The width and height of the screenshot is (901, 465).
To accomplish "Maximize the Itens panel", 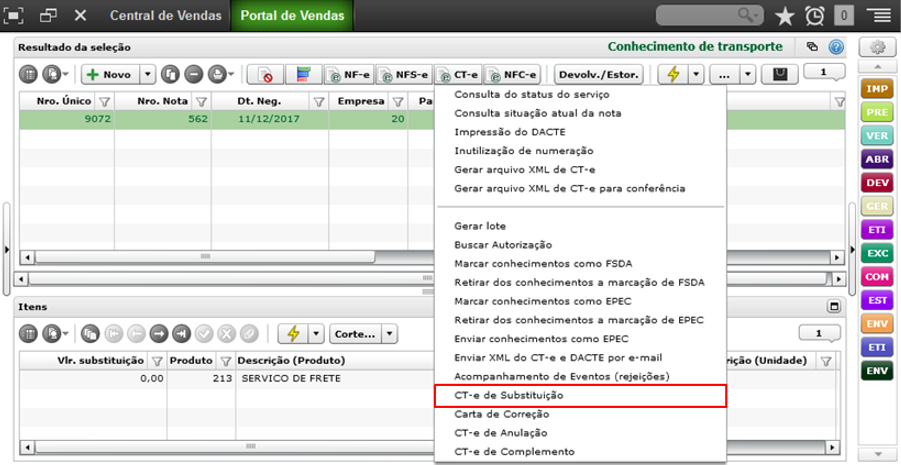I will pos(833,307).
